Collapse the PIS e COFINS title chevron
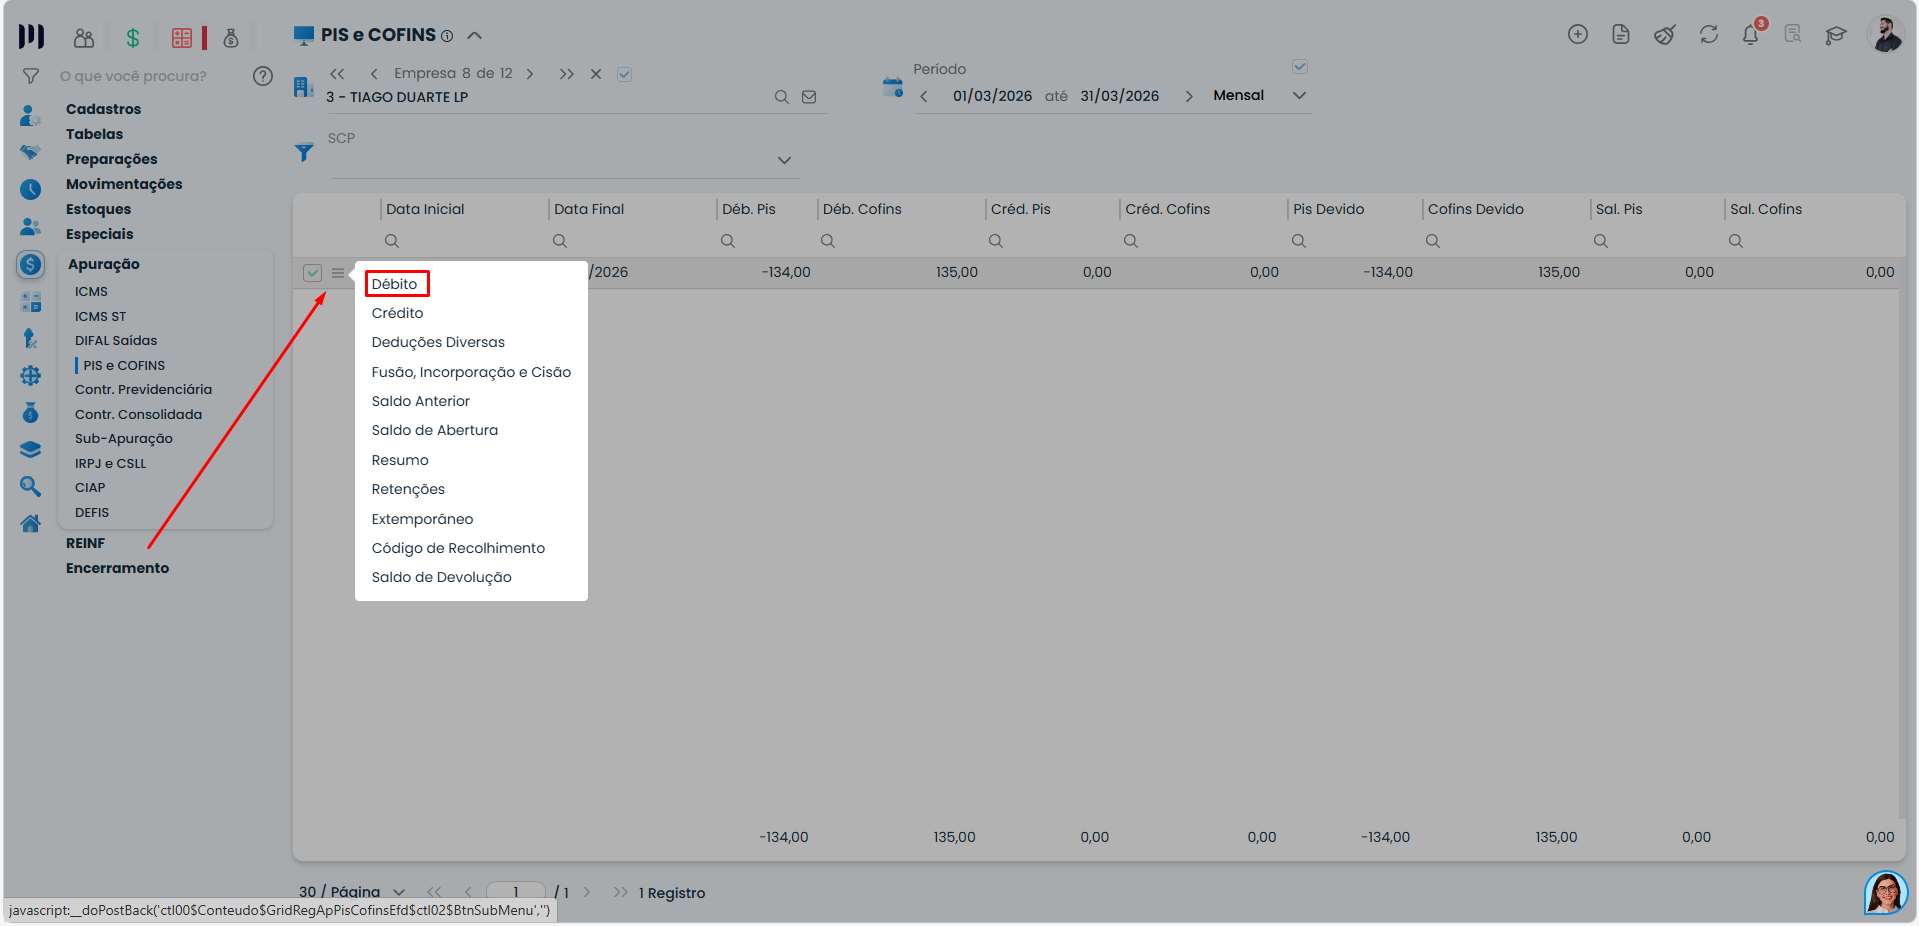This screenshot has height=926, width=1919. (475, 35)
